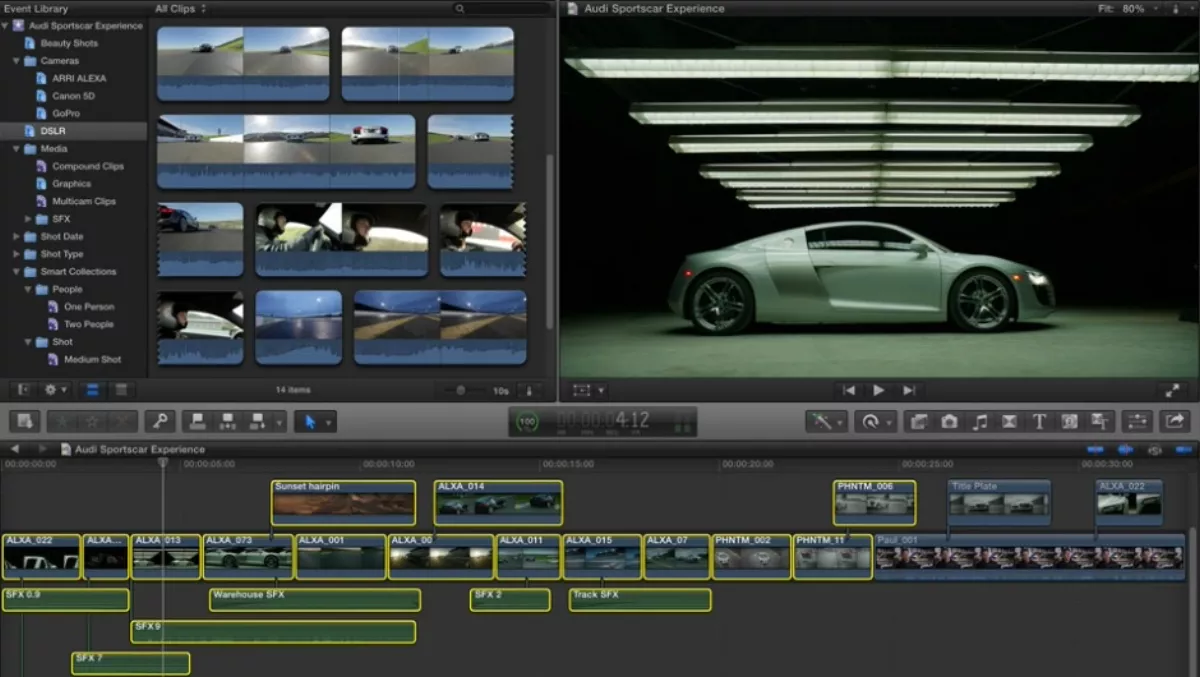Open the All Clips filter dropdown

(x=181, y=8)
